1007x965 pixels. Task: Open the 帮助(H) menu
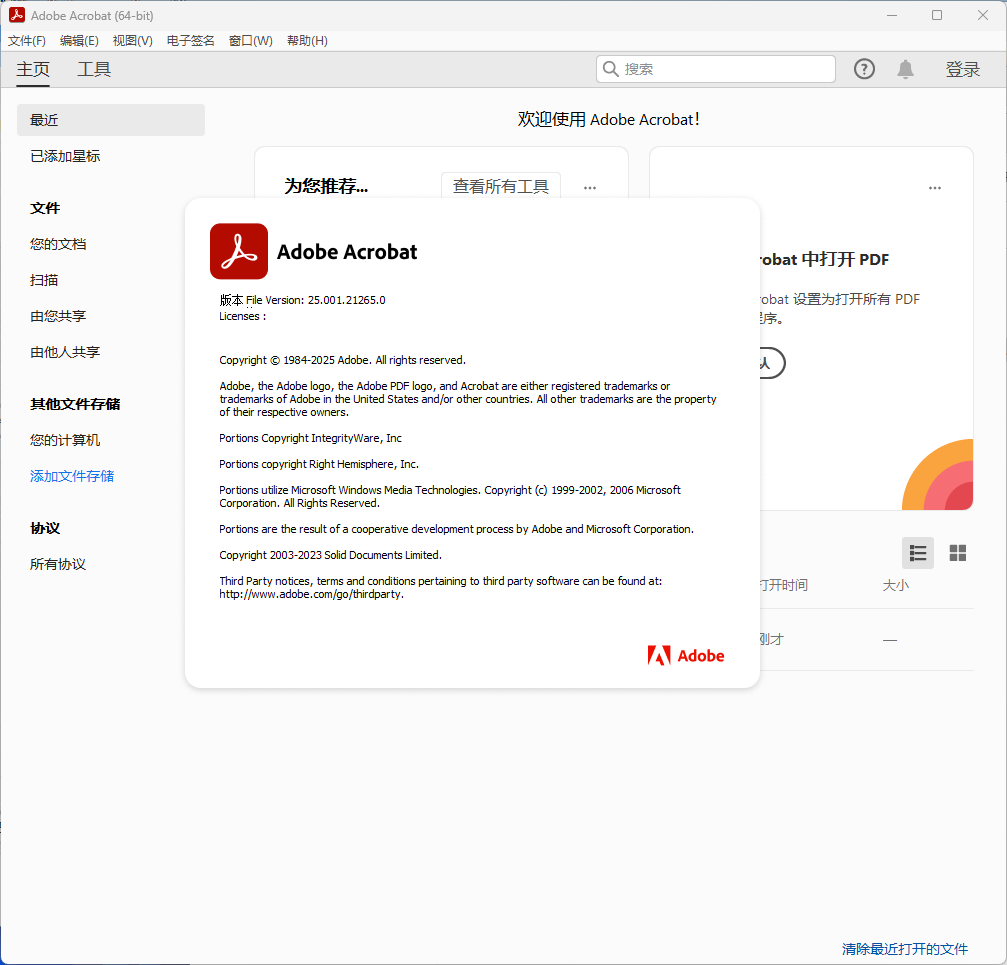(x=307, y=40)
